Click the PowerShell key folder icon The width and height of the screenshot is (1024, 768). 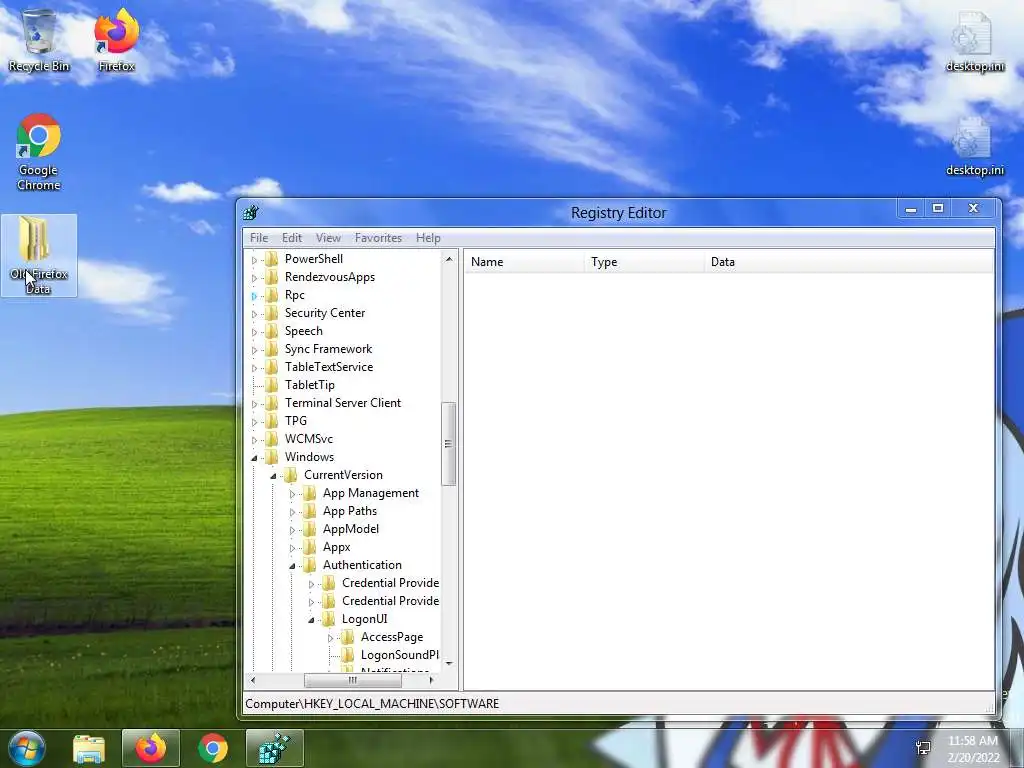click(x=271, y=259)
